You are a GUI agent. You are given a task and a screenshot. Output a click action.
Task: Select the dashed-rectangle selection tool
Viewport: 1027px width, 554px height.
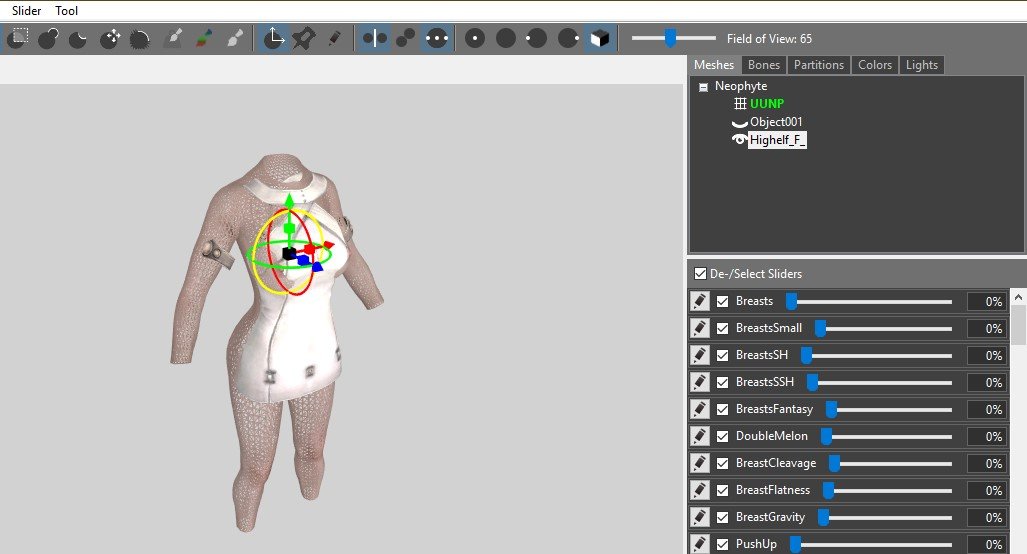pyautogui.click(x=17, y=38)
